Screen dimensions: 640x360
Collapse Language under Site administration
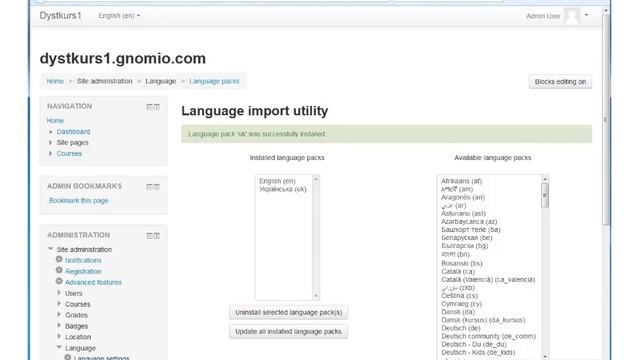[59, 347]
